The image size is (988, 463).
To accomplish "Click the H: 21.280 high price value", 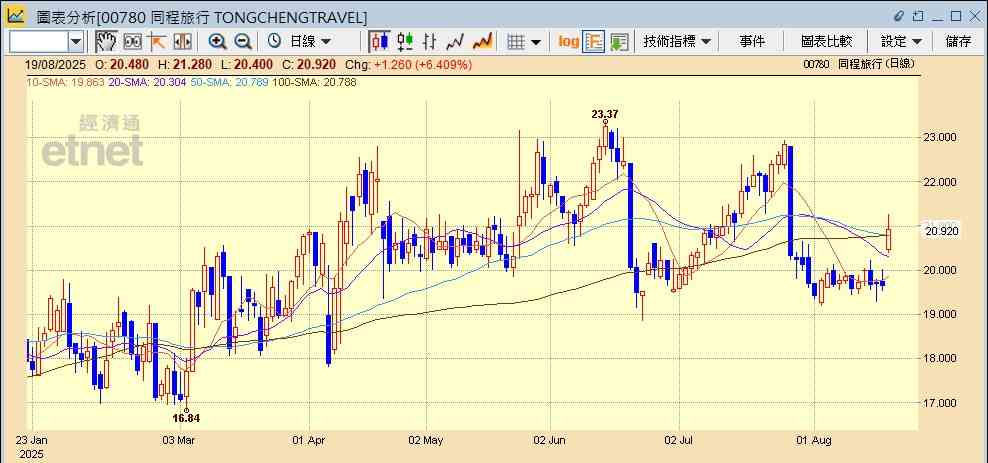I will coord(185,64).
